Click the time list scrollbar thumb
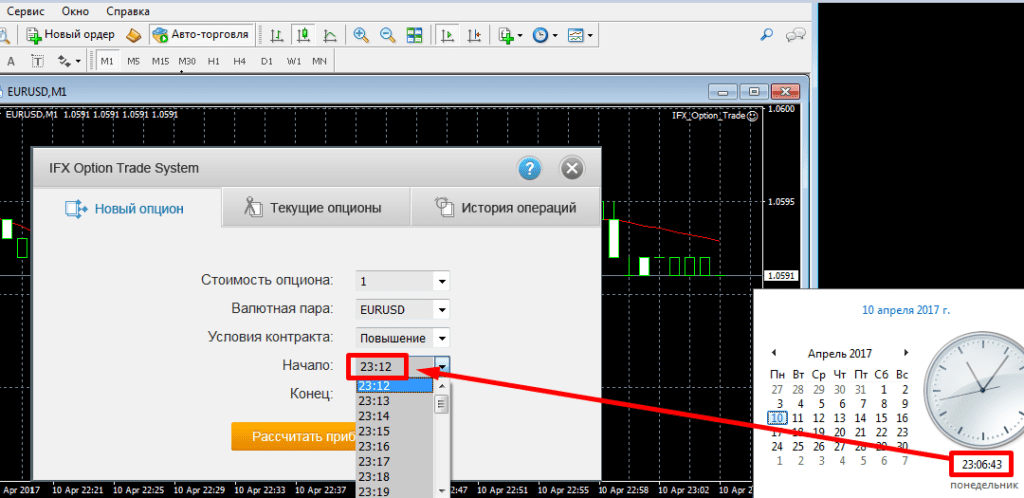Screen dimensions: 1024x498 pyautogui.click(x=441, y=404)
